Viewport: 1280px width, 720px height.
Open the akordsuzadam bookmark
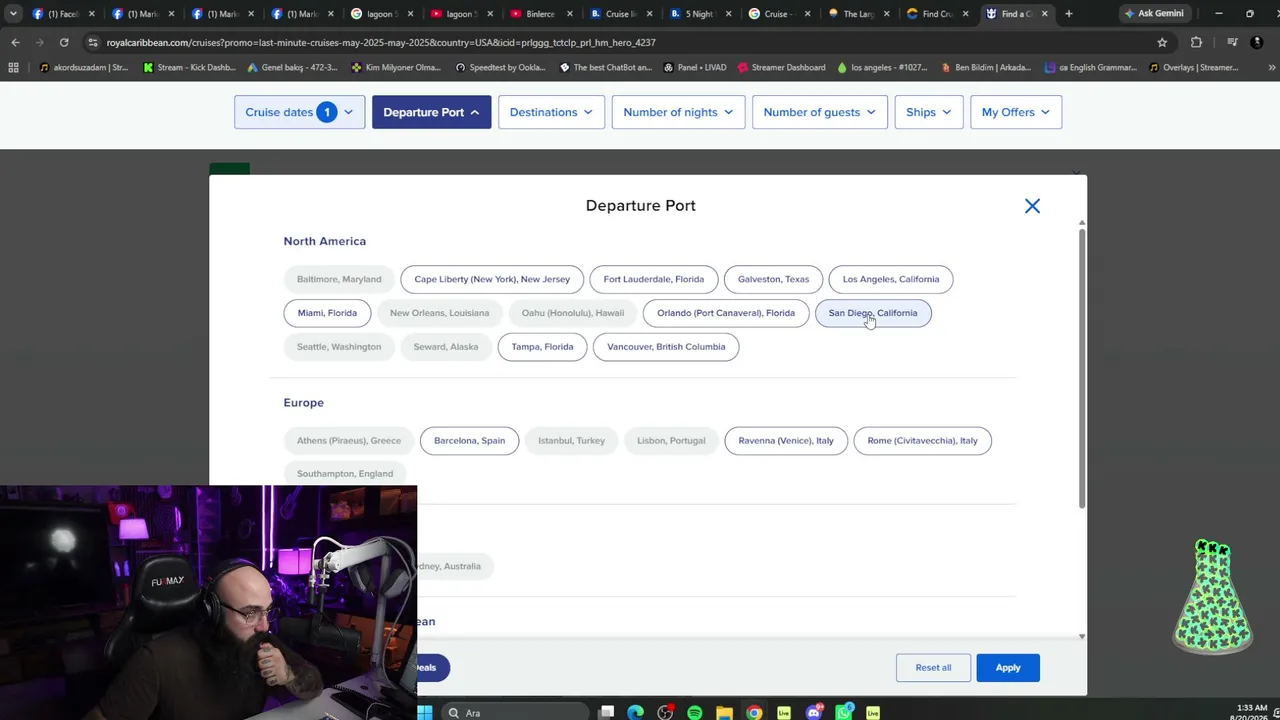click(84, 68)
